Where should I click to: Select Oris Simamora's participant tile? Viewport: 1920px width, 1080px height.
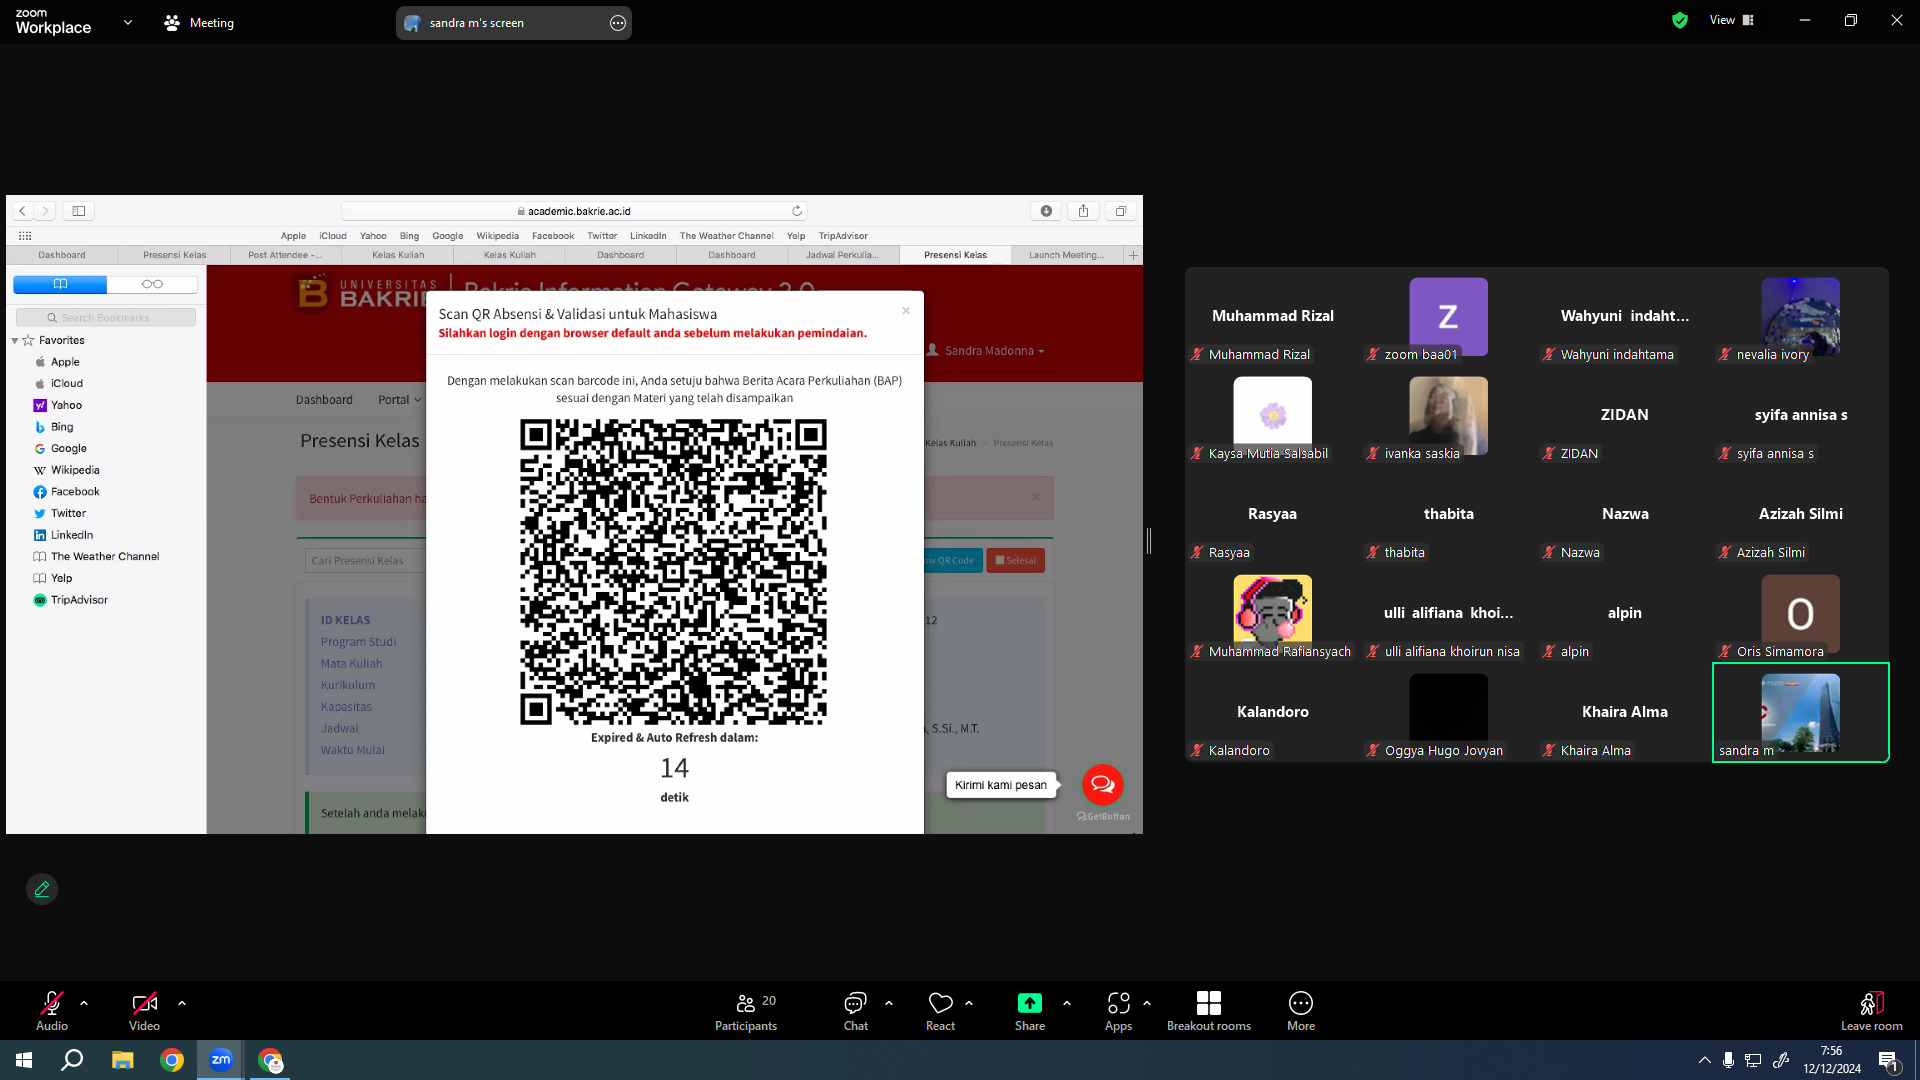(1801, 615)
